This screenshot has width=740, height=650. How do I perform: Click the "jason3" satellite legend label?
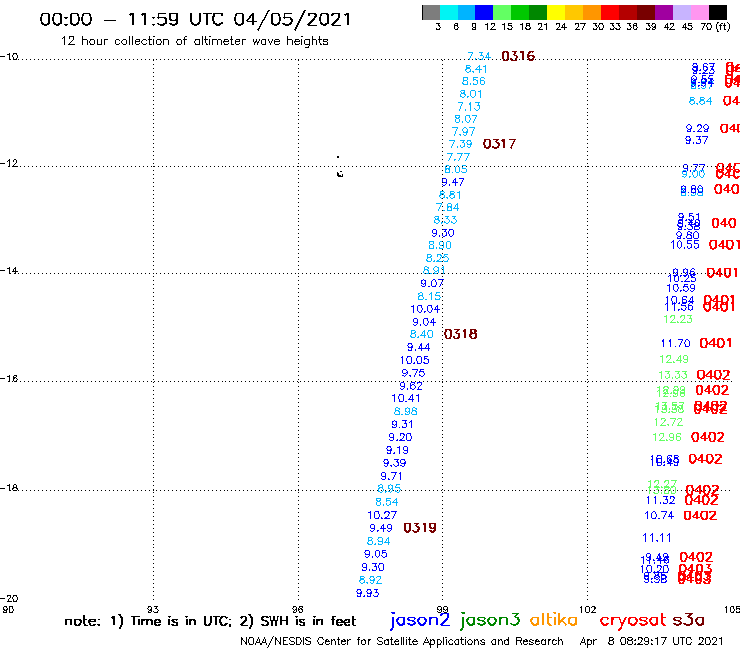tap(490, 620)
